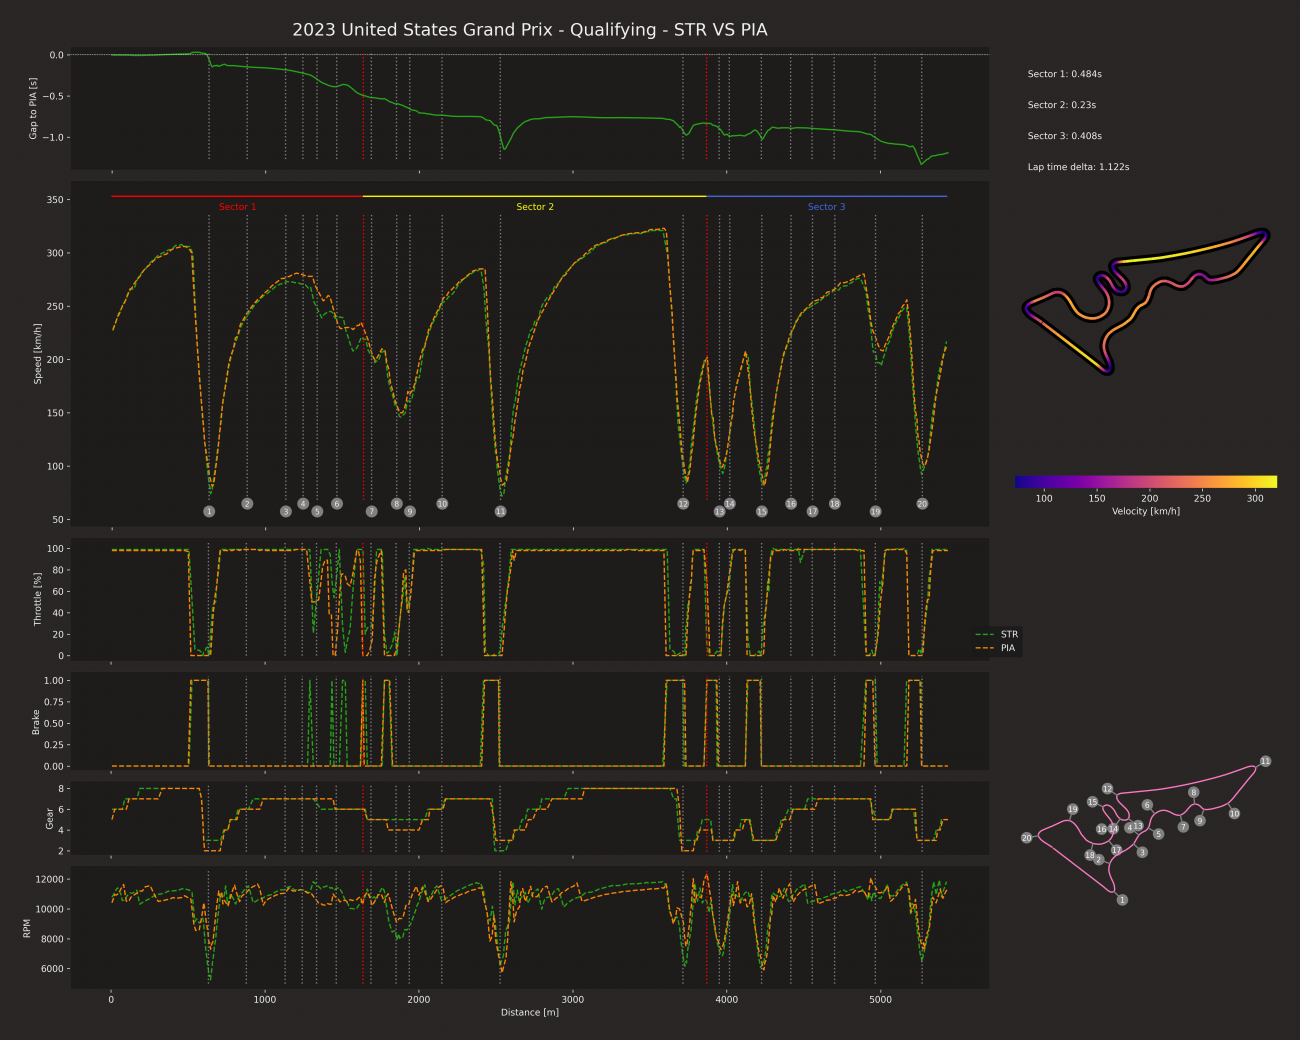The width and height of the screenshot is (1300, 1040).
Task: Click the 'Sector 2: 0.23s' text
Action: pos(1061,105)
